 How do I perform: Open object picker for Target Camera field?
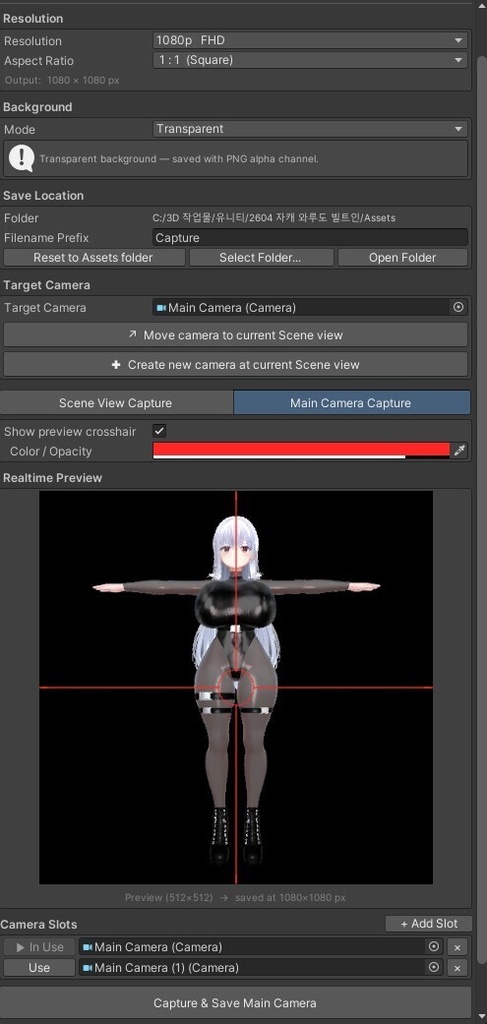pyautogui.click(x=458, y=307)
